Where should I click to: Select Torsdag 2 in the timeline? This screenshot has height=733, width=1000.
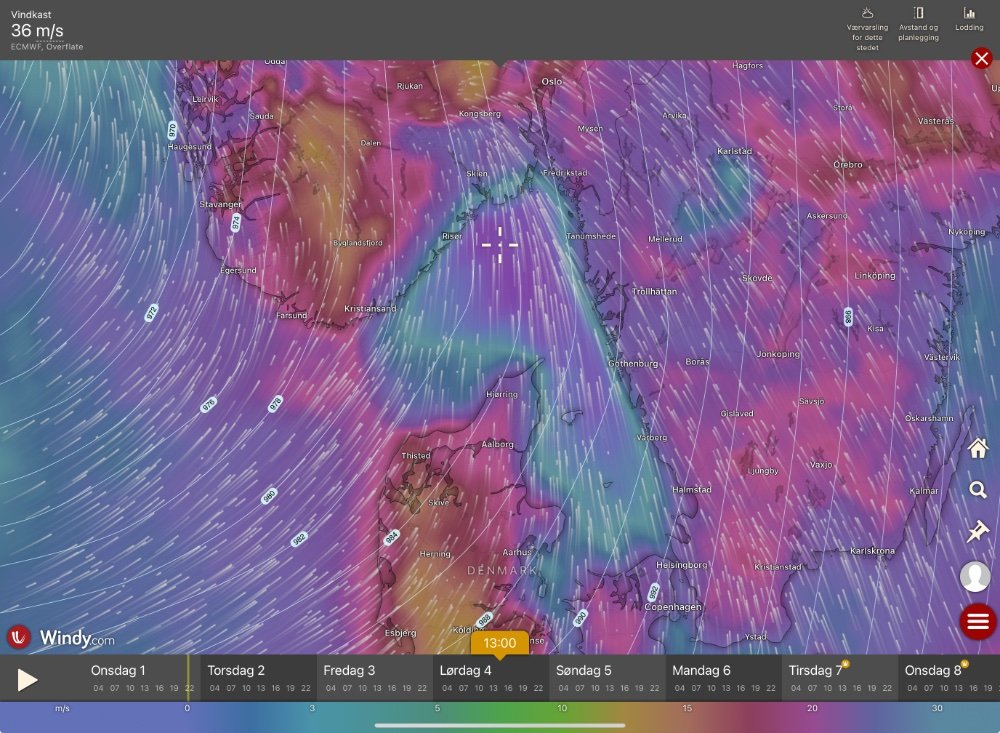click(x=236, y=670)
